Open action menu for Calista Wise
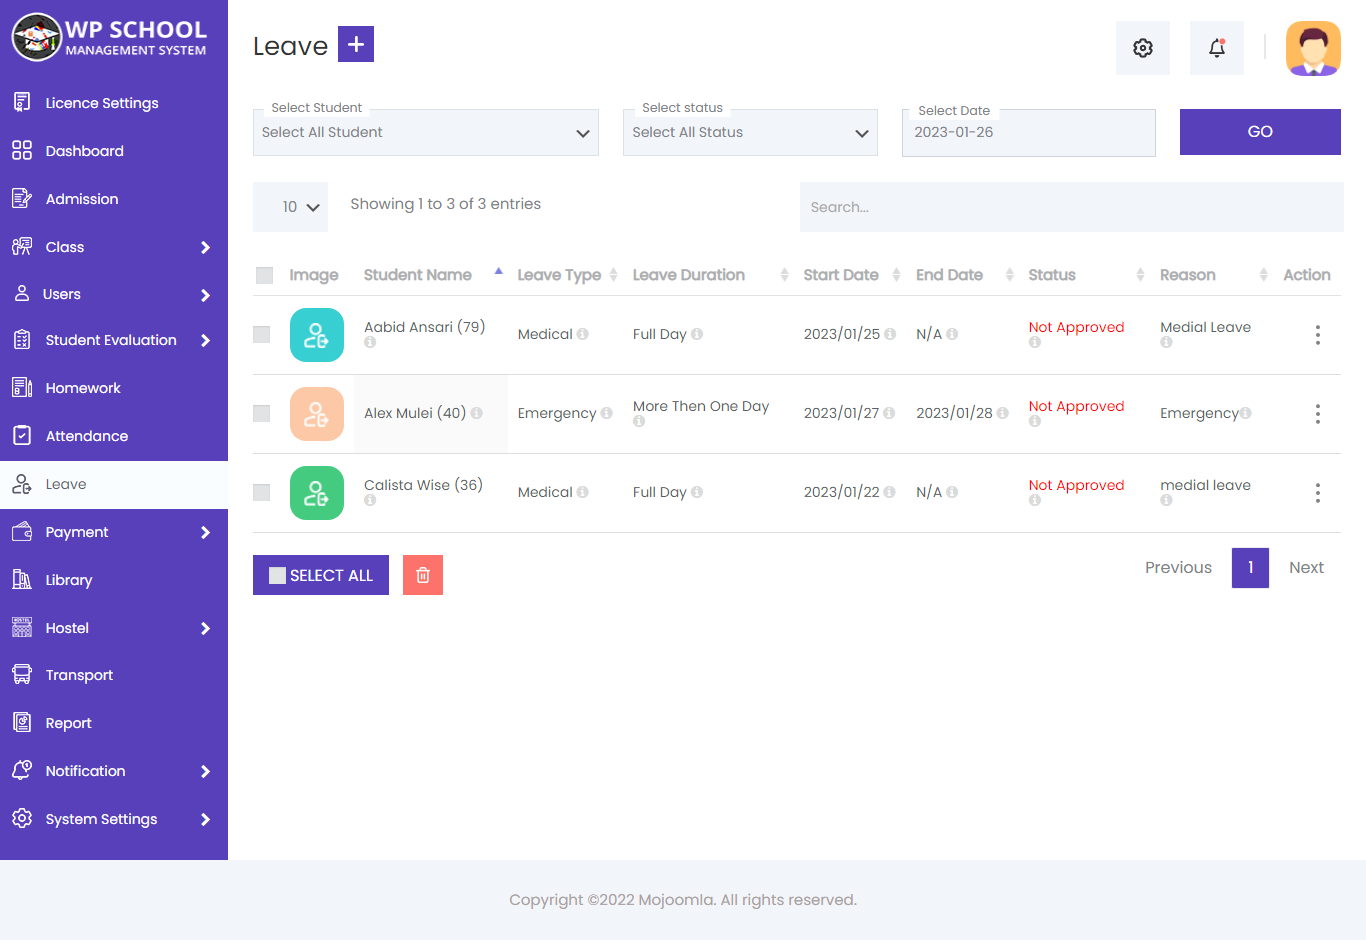Screen dimensions: 1366x941 click(1317, 493)
